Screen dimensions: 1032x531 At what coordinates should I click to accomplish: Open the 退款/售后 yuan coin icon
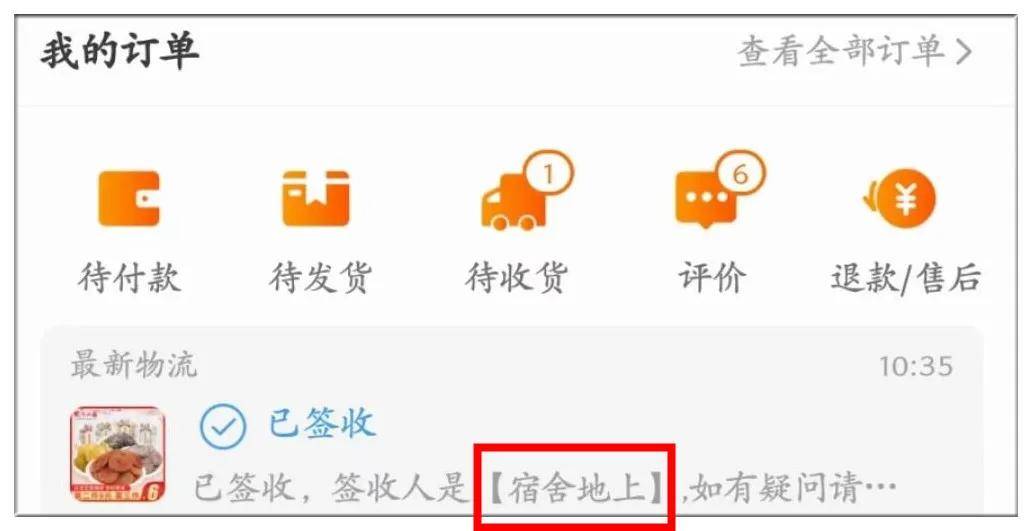pos(900,199)
